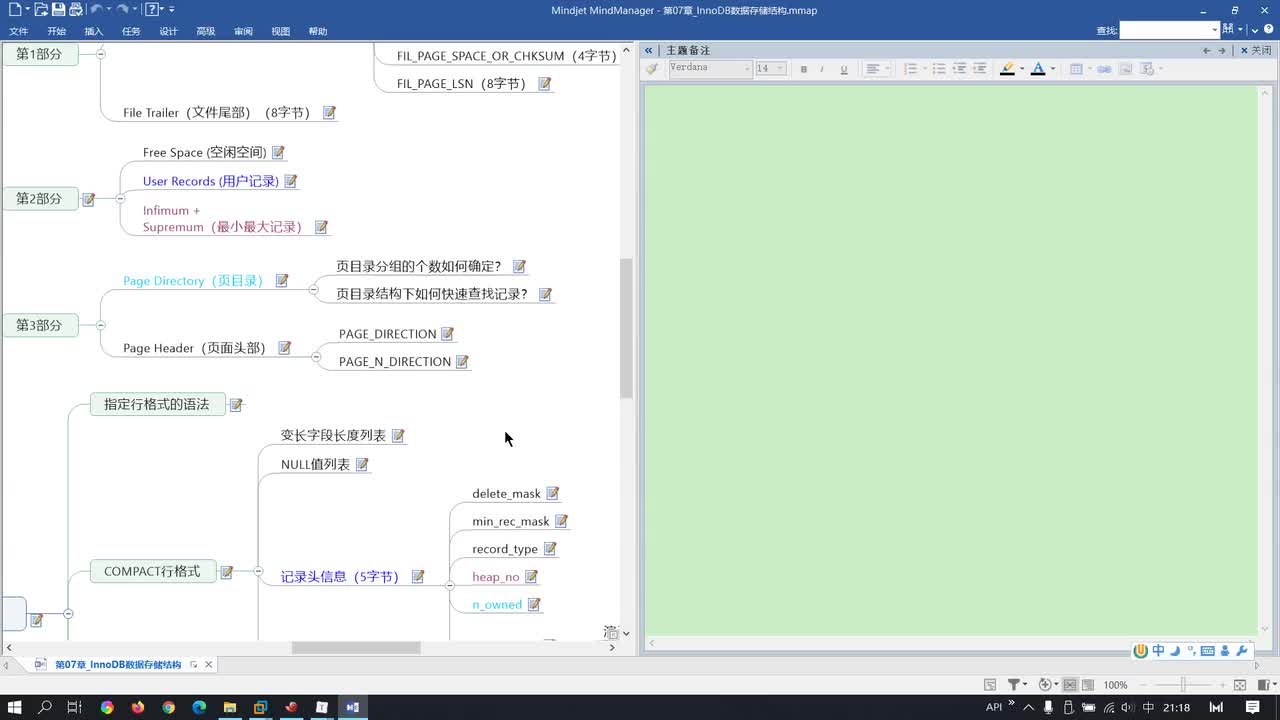The image size is (1280, 720).
Task: Toggle Chinese input mode on the IME toolbar
Action: coord(1158,651)
